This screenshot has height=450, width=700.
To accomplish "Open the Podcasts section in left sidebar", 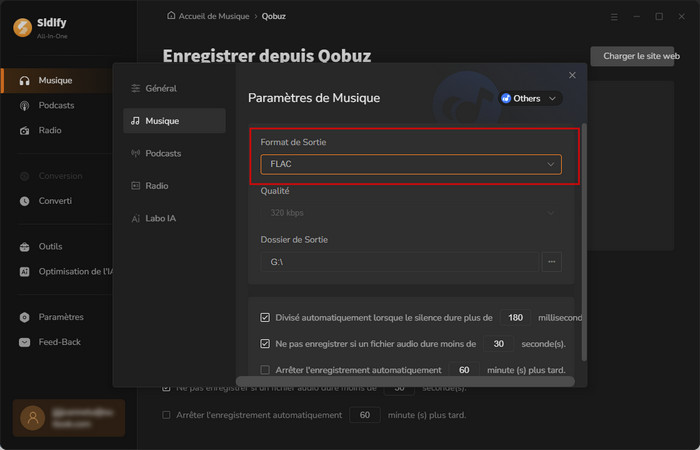I will (x=56, y=105).
